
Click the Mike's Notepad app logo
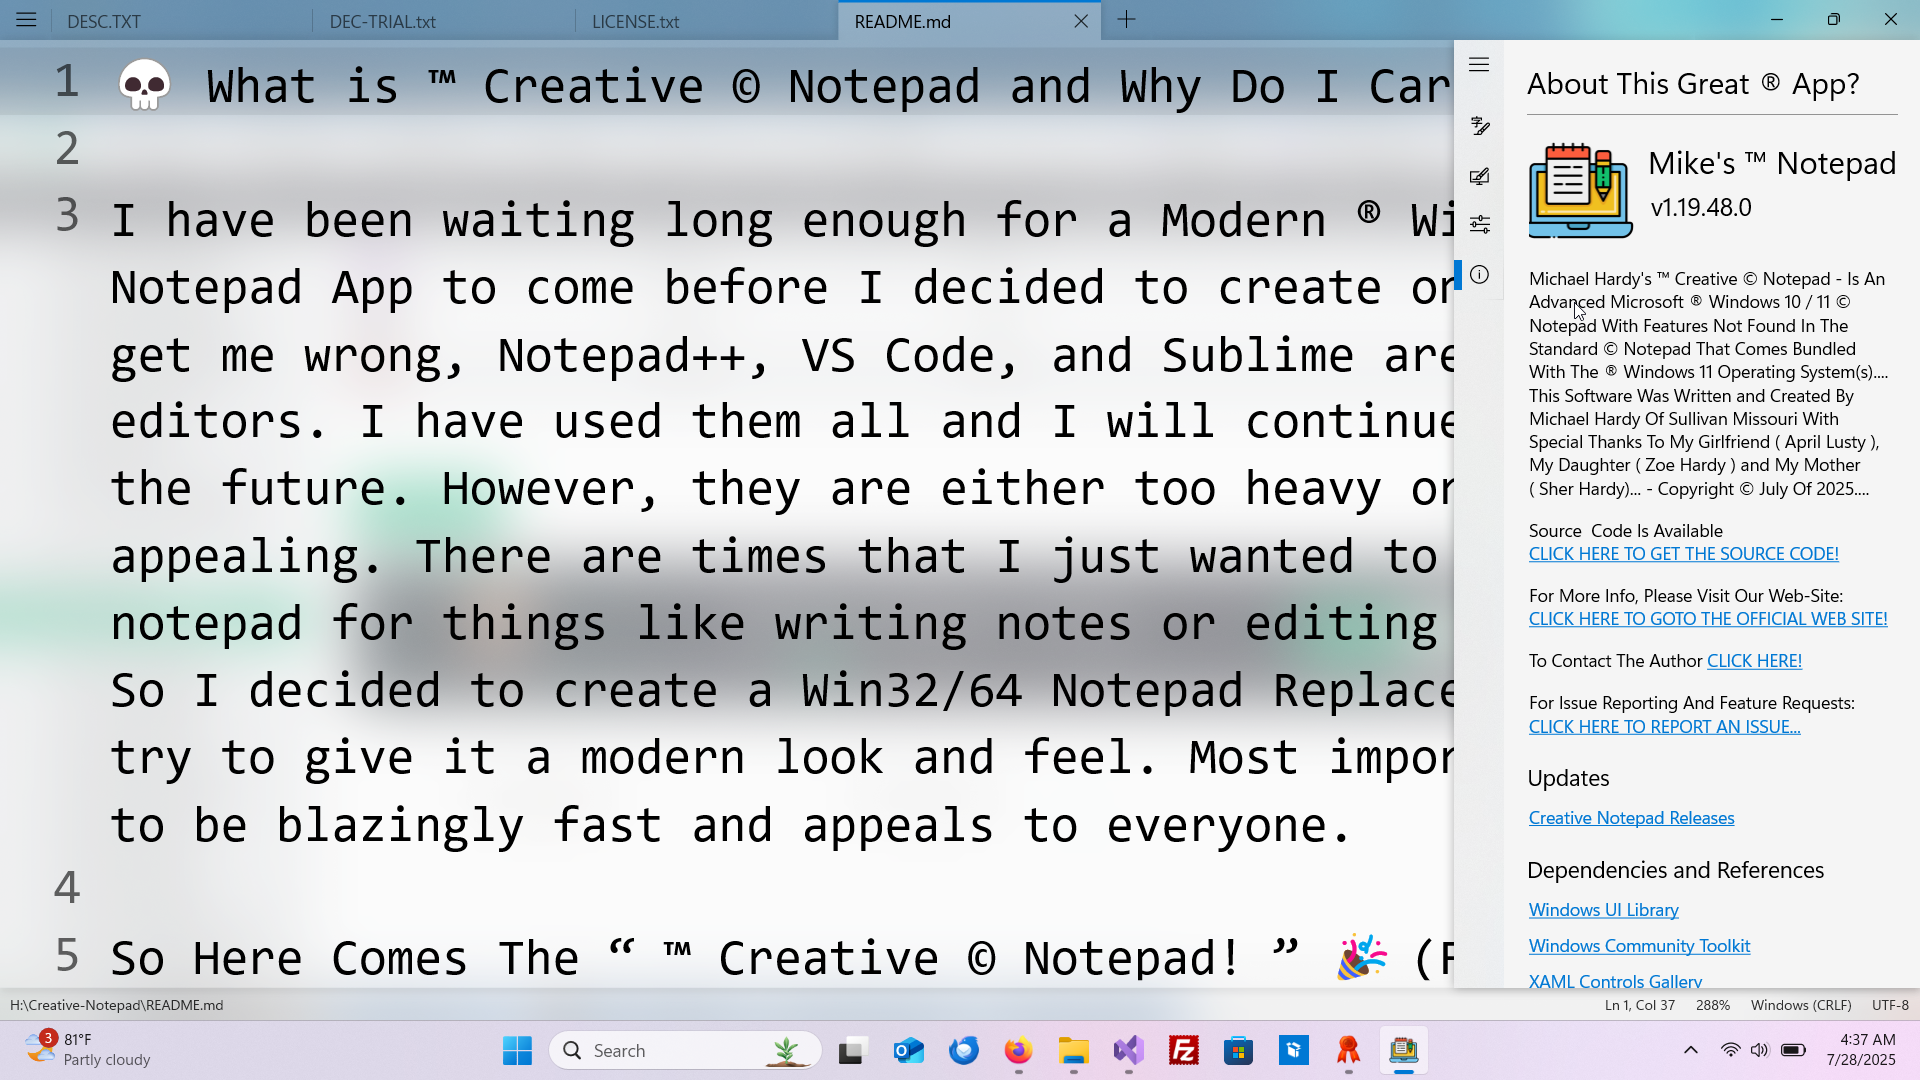tap(1581, 189)
